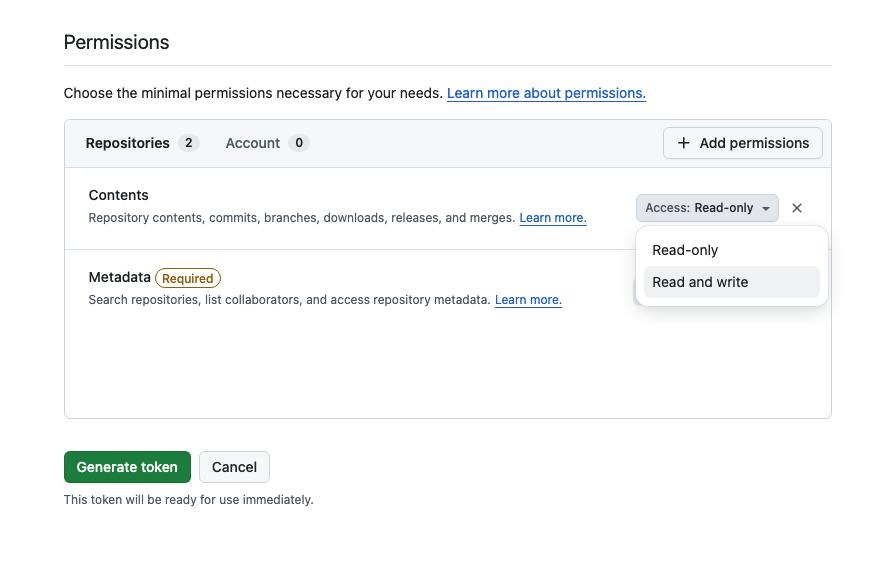Select the Metadata permission title
Screen dimensions: 889x561
pos(119,277)
